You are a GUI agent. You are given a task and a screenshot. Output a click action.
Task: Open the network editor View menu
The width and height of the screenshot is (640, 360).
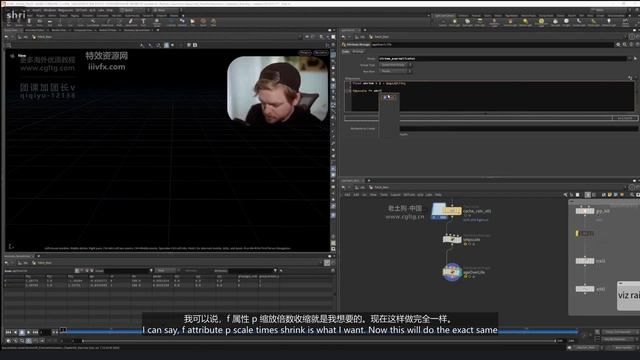tap(373, 195)
